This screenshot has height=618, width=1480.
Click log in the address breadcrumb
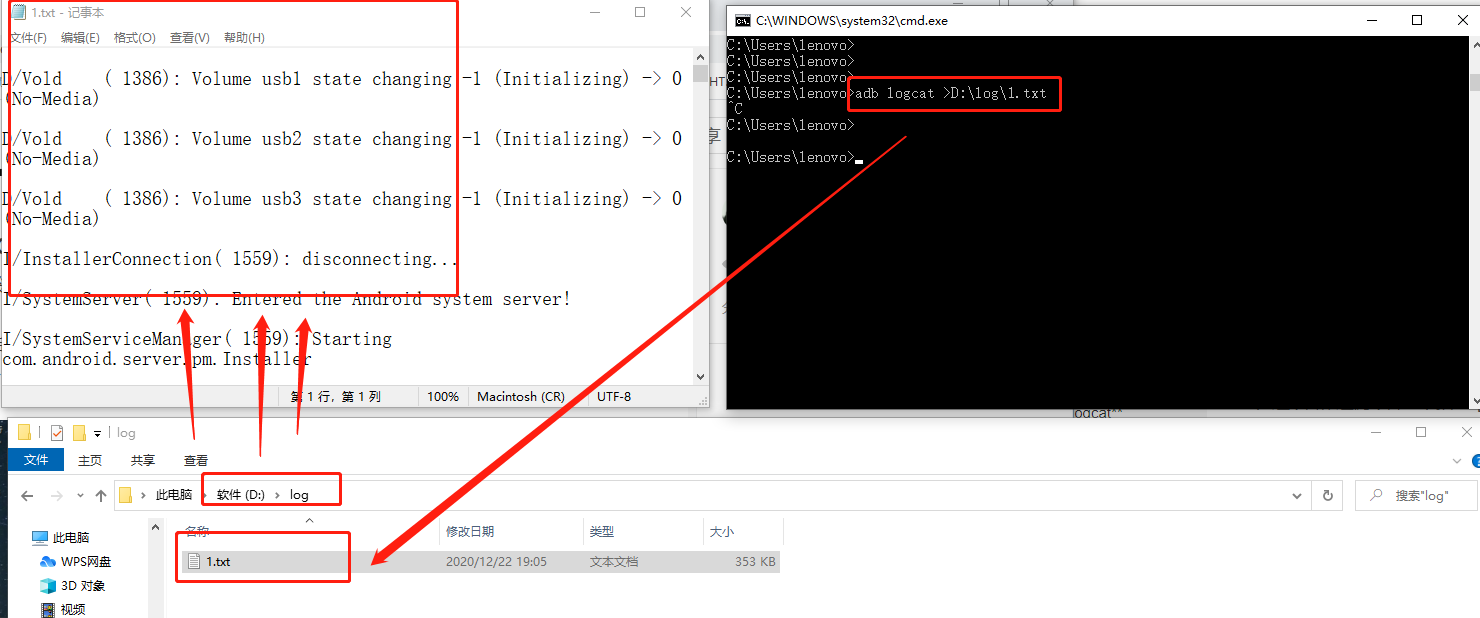pyautogui.click(x=300, y=495)
